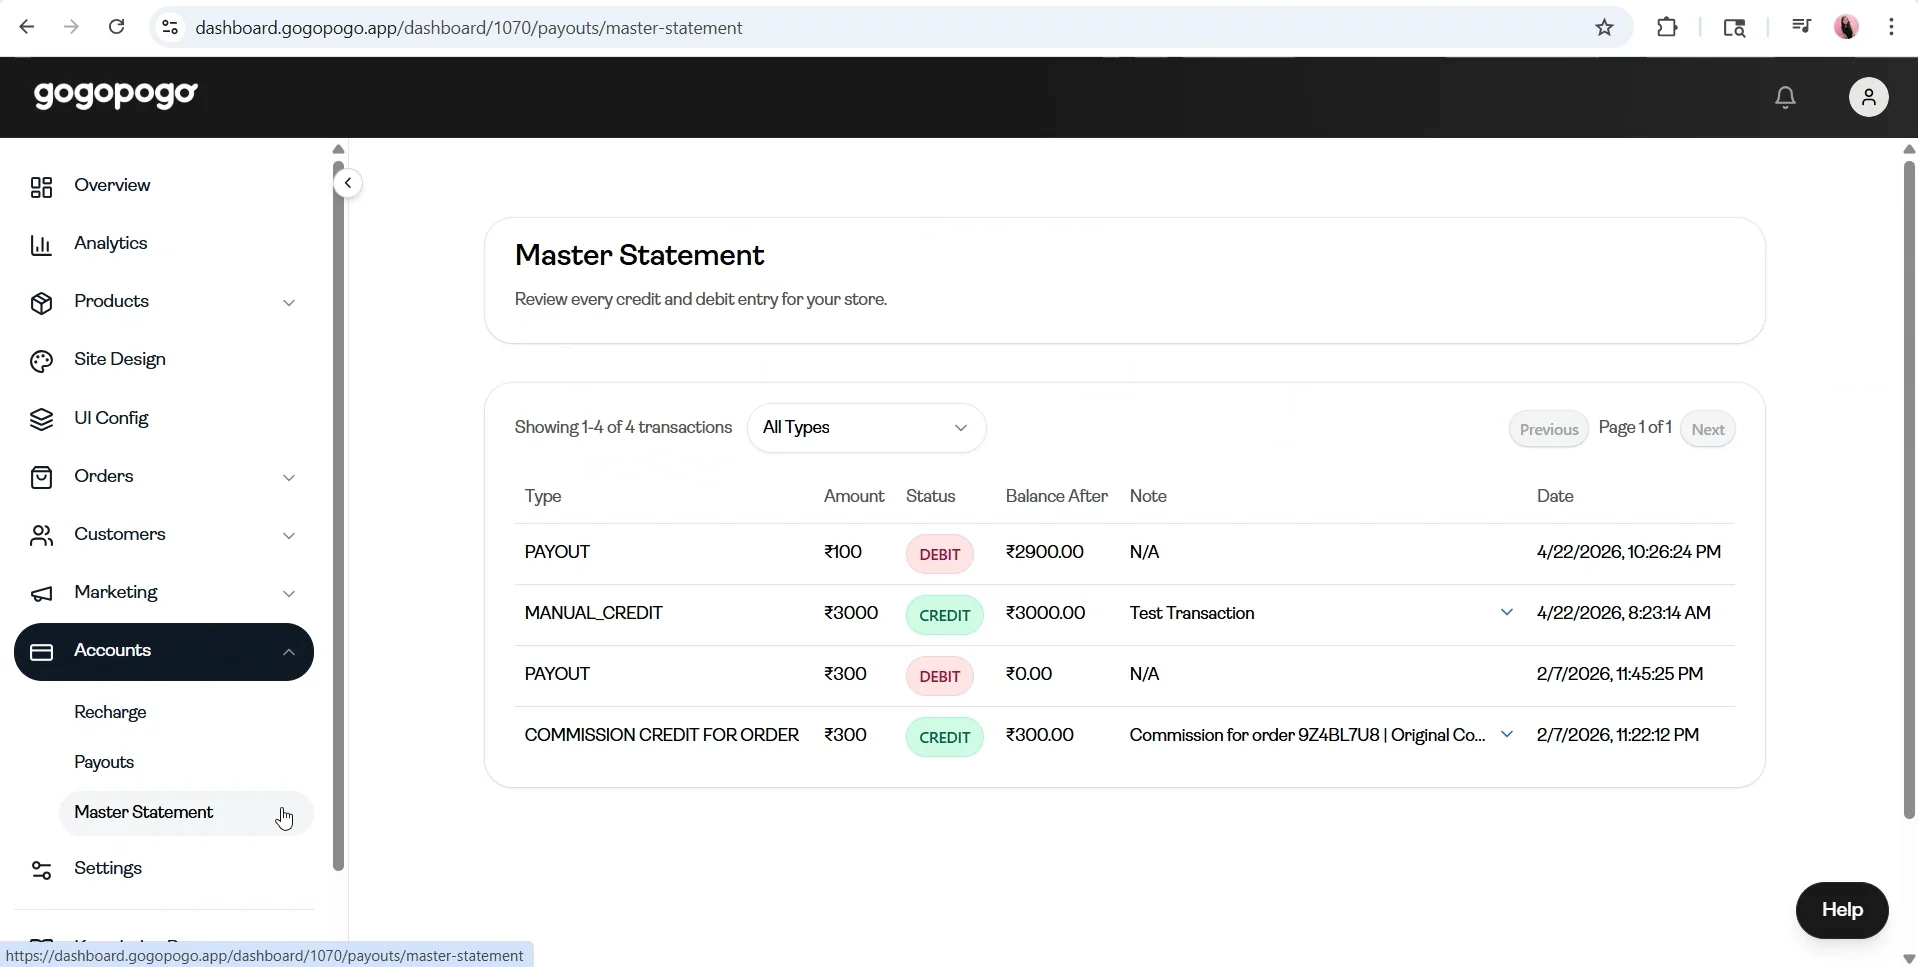The height and width of the screenshot is (967, 1918).
Task: Open the notifications bell
Action: (1785, 97)
